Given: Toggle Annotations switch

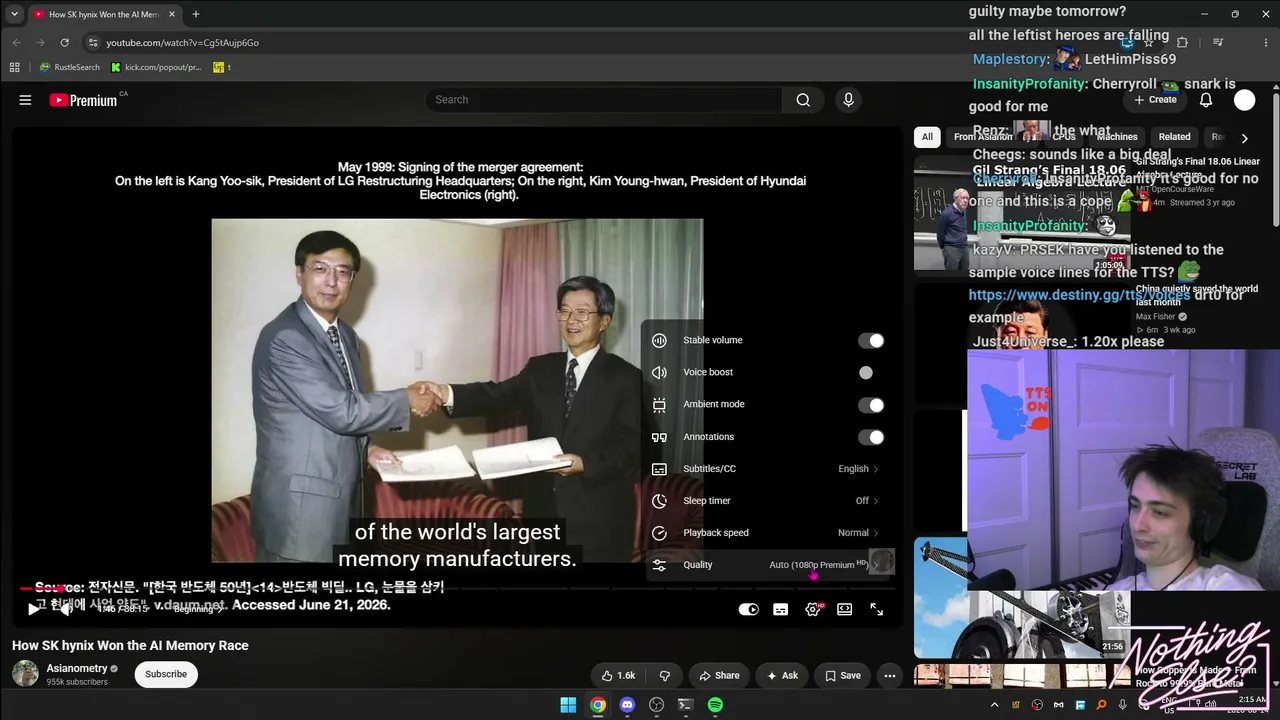Looking at the screenshot, I should tap(871, 437).
